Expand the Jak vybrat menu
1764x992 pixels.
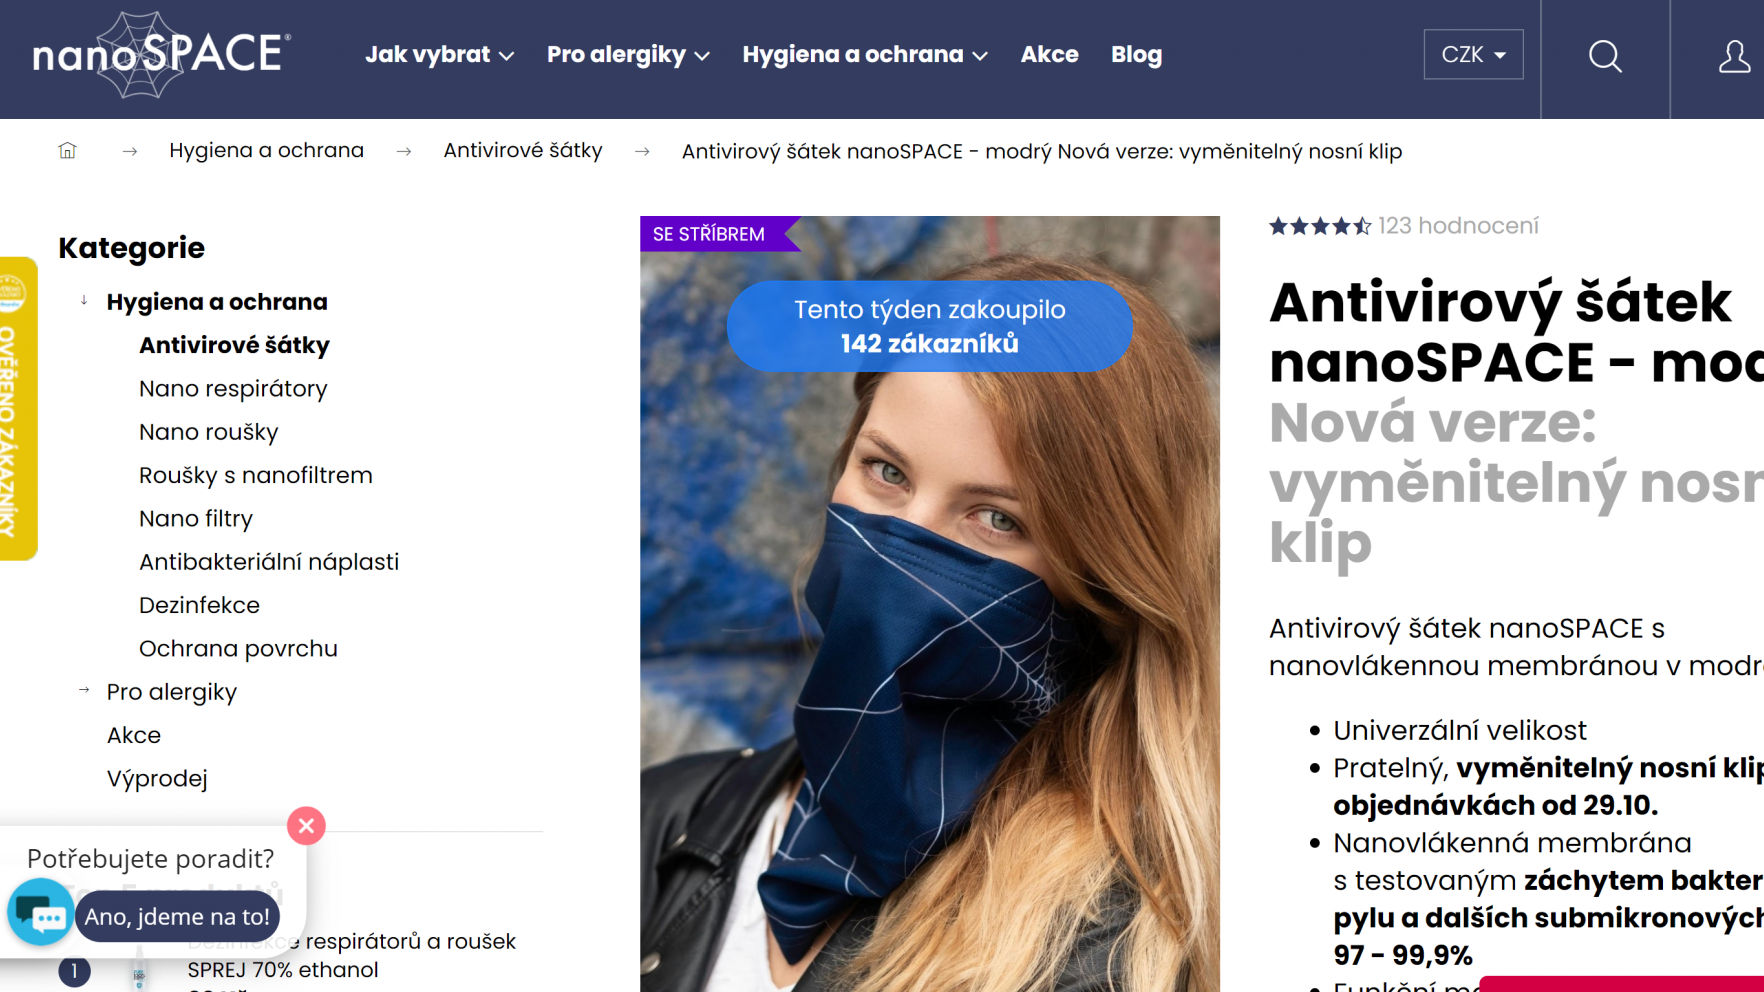[439, 55]
